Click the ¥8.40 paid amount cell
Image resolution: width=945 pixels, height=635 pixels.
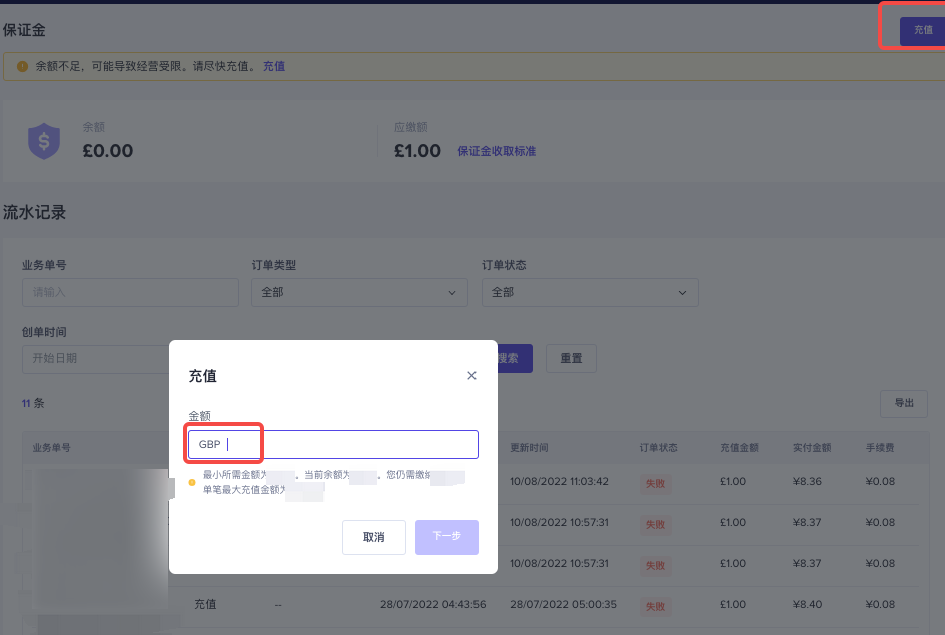807,604
